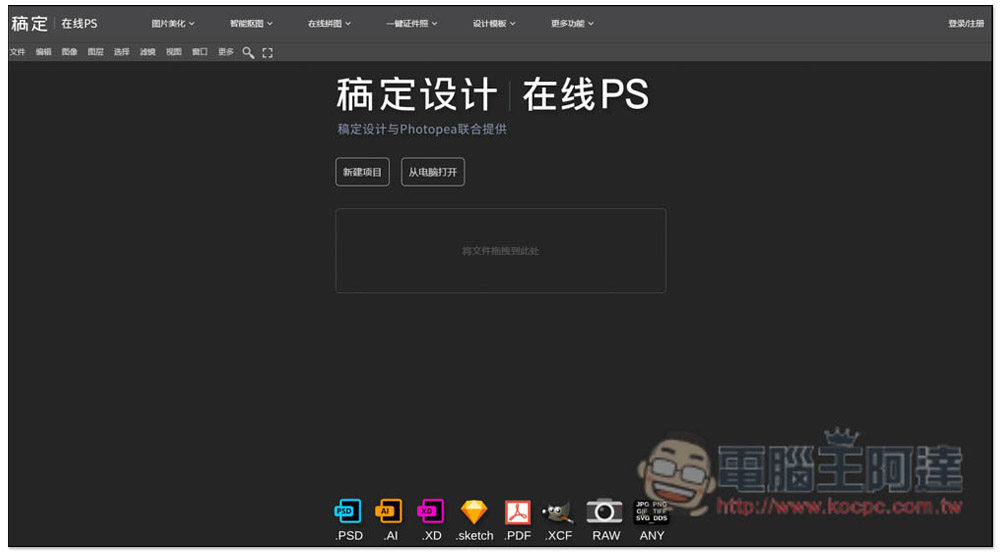Click the search magnifier icon
Viewport: 1000px width, 553px height.
(x=248, y=53)
